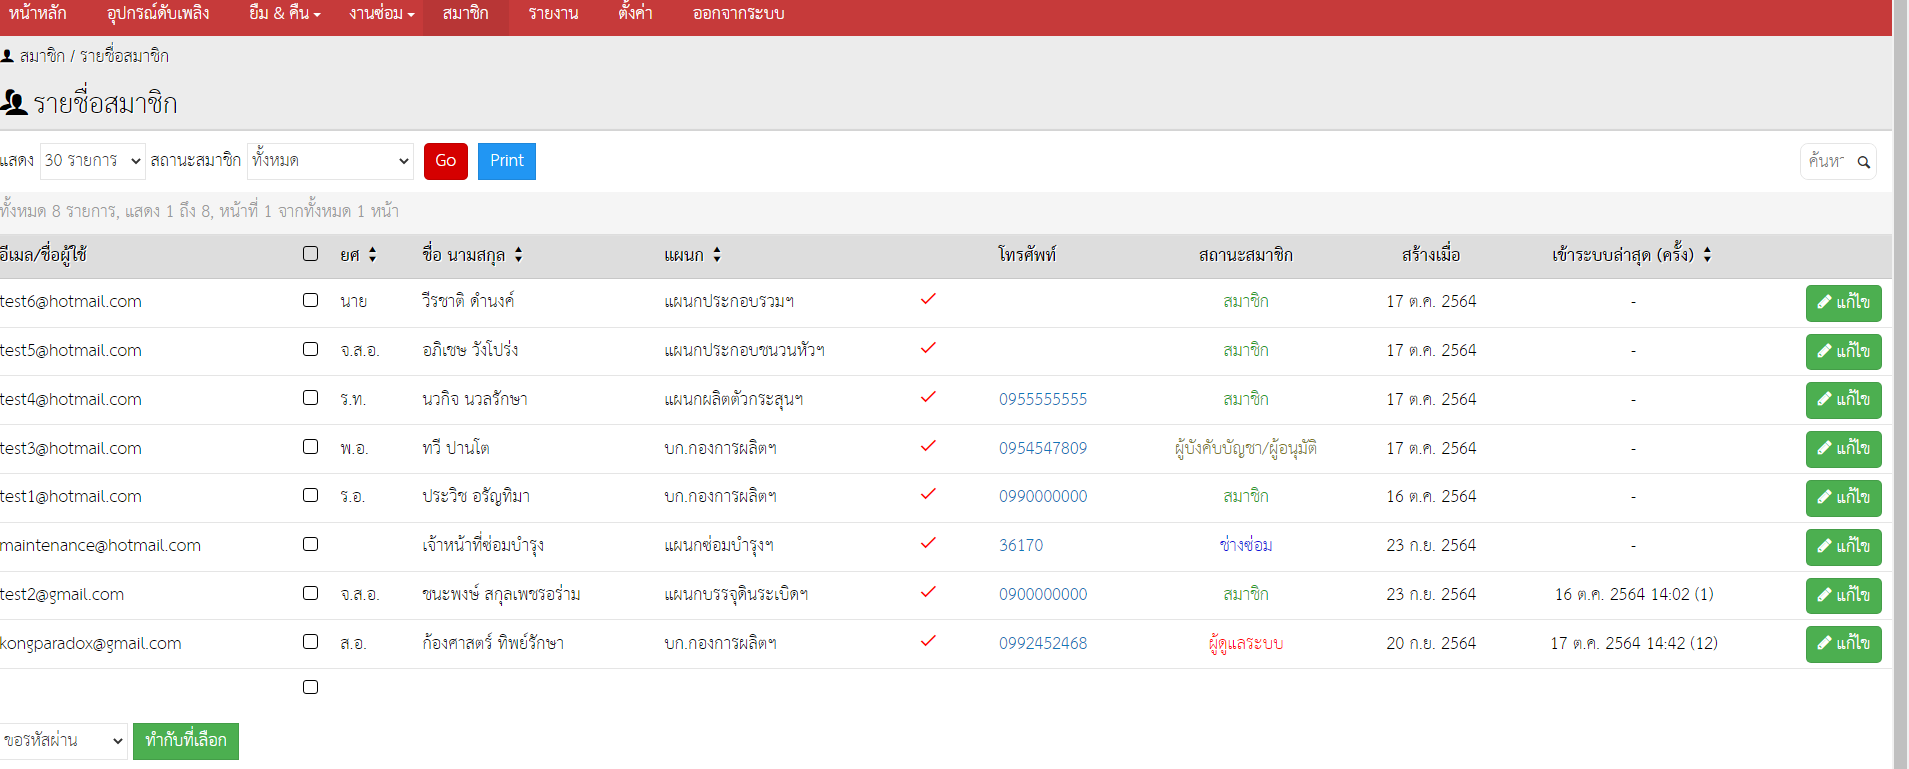Viewport: 1909px width, 769px height.
Task: Click phone number 0990000000
Action: 1043,496
